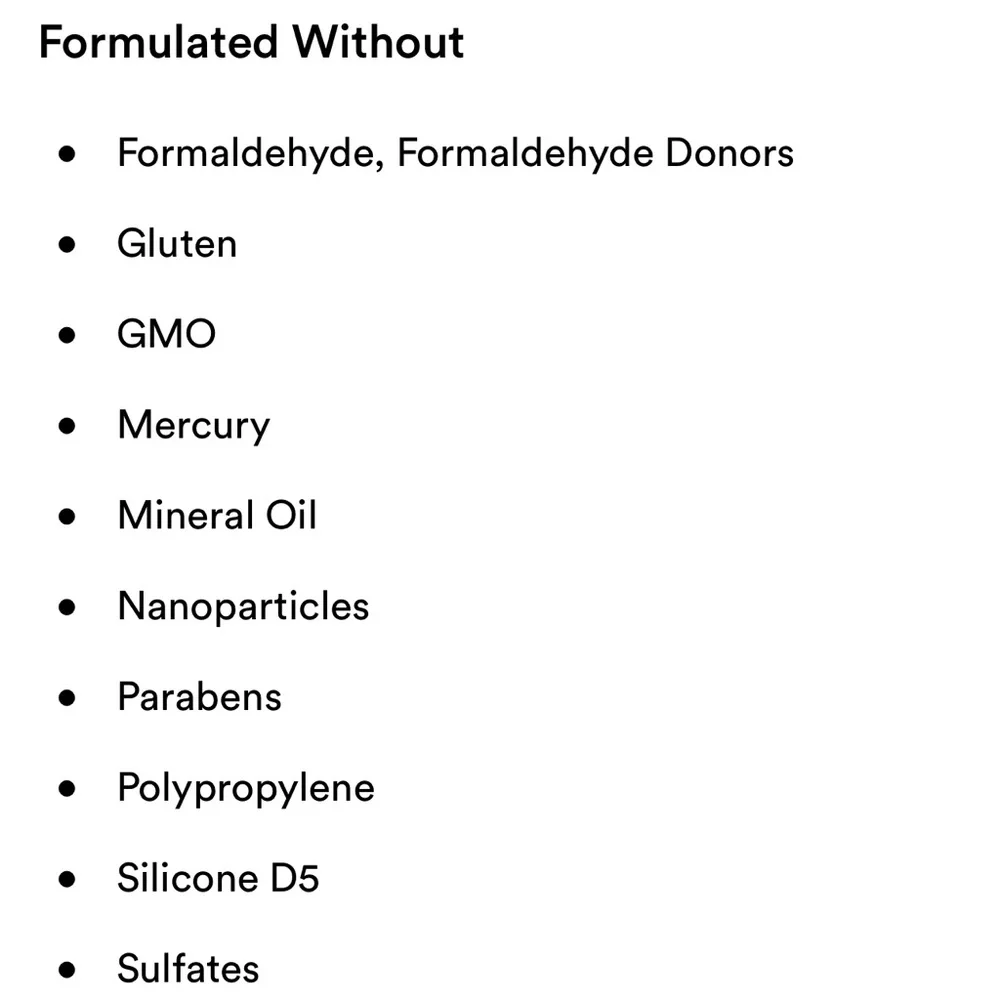Image resolution: width=1000 pixels, height=1000 pixels.
Task: Click the bullet beside Parabens
Action: (x=67, y=698)
